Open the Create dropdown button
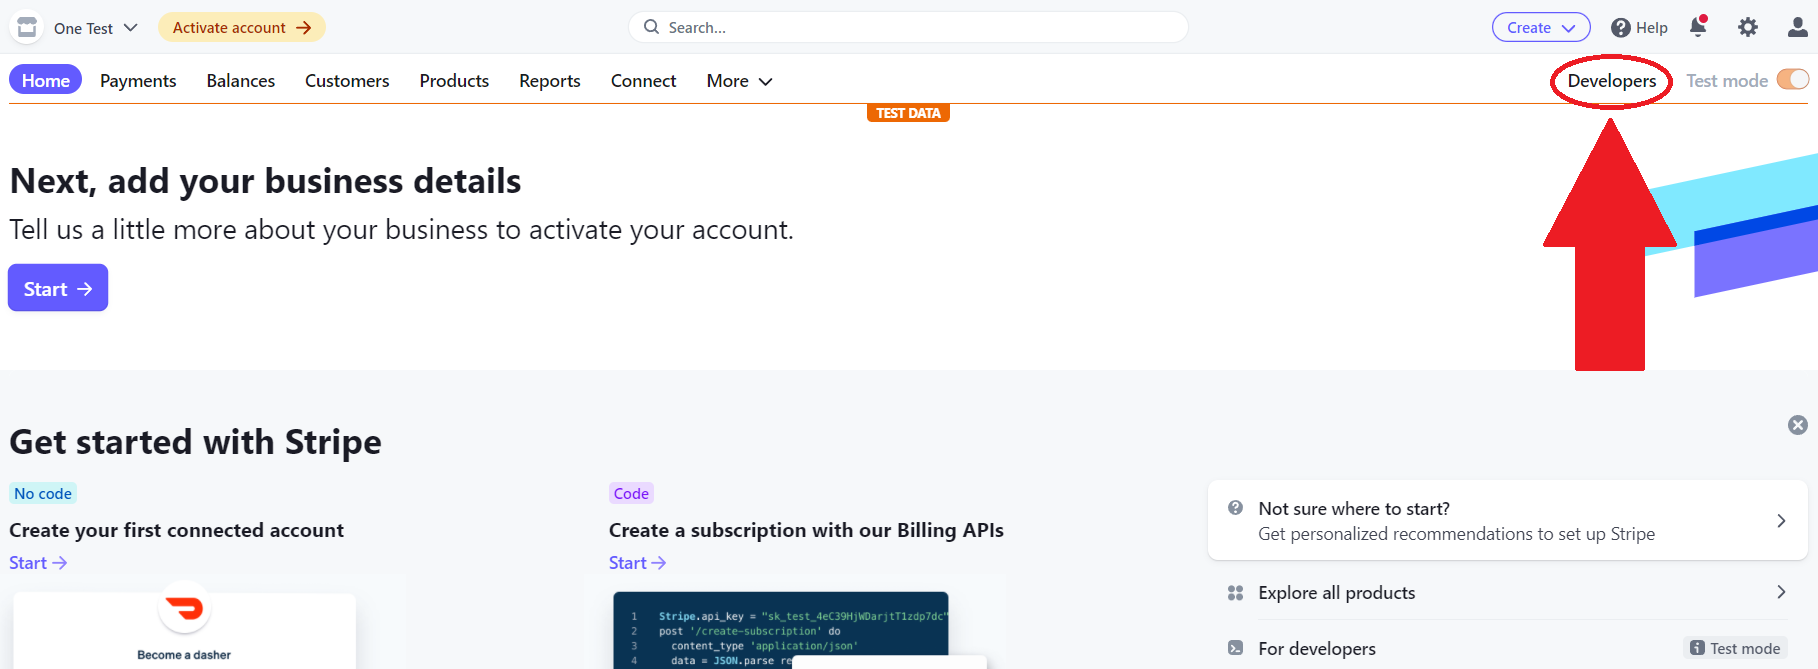Image resolution: width=1818 pixels, height=669 pixels. (1541, 27)
